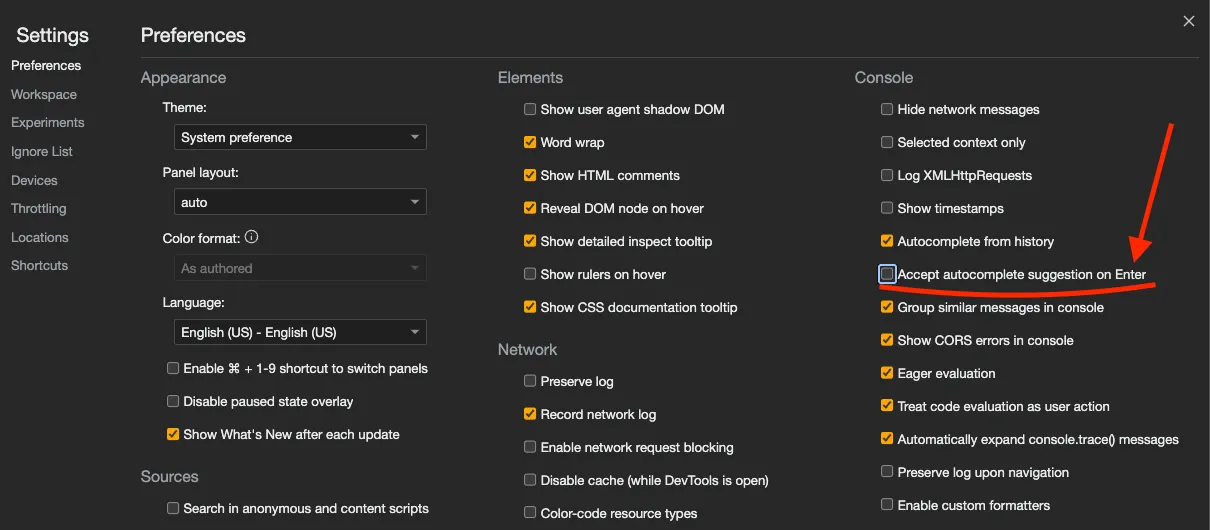Open the Devices settings tab
Screen dimensions: 1210x530
tap(35, 180)
